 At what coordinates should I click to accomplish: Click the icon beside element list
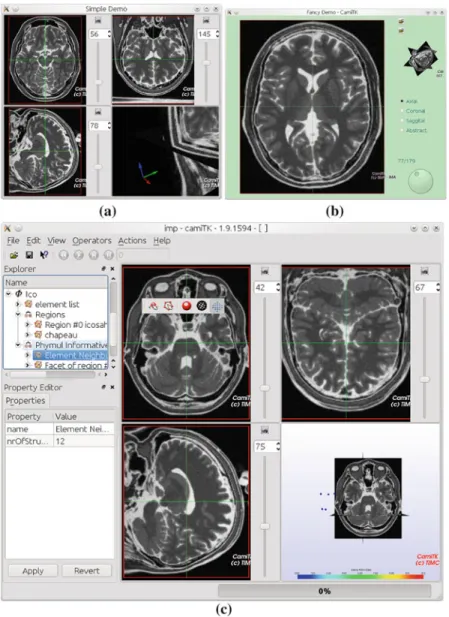(x=28, y=304)
